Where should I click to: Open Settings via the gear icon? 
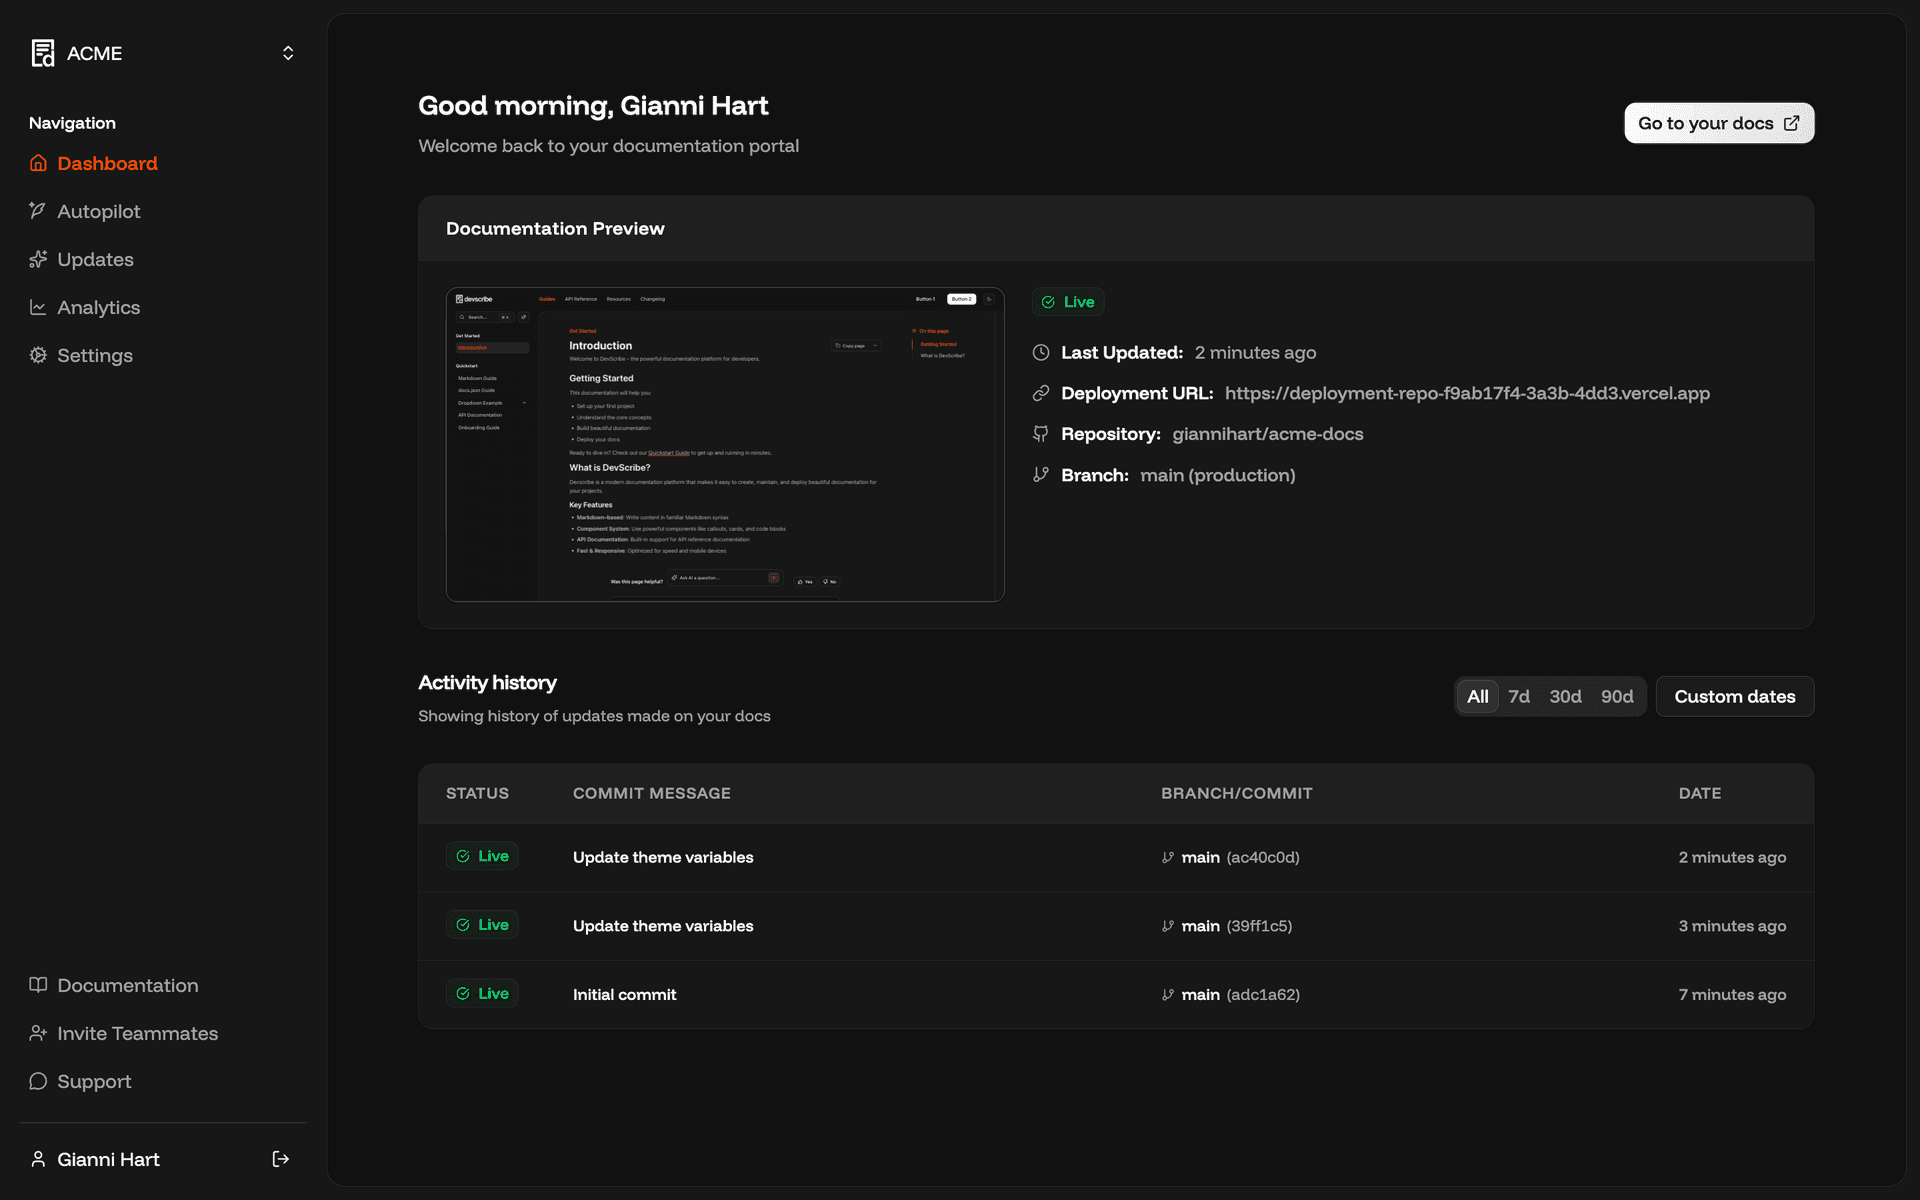tap(38, 355)
